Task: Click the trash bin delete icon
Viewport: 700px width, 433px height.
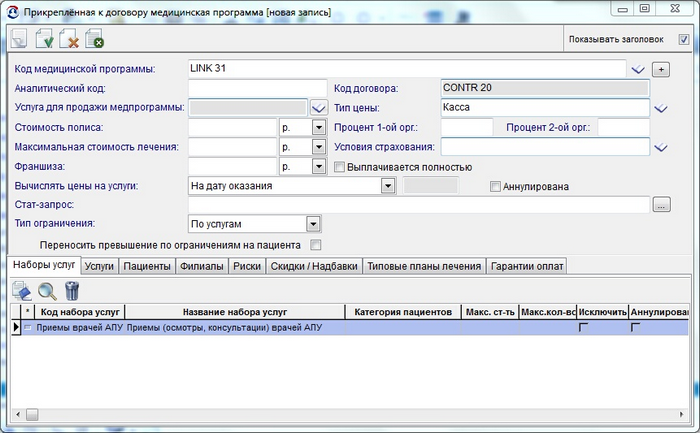Action: coord(72,291)
